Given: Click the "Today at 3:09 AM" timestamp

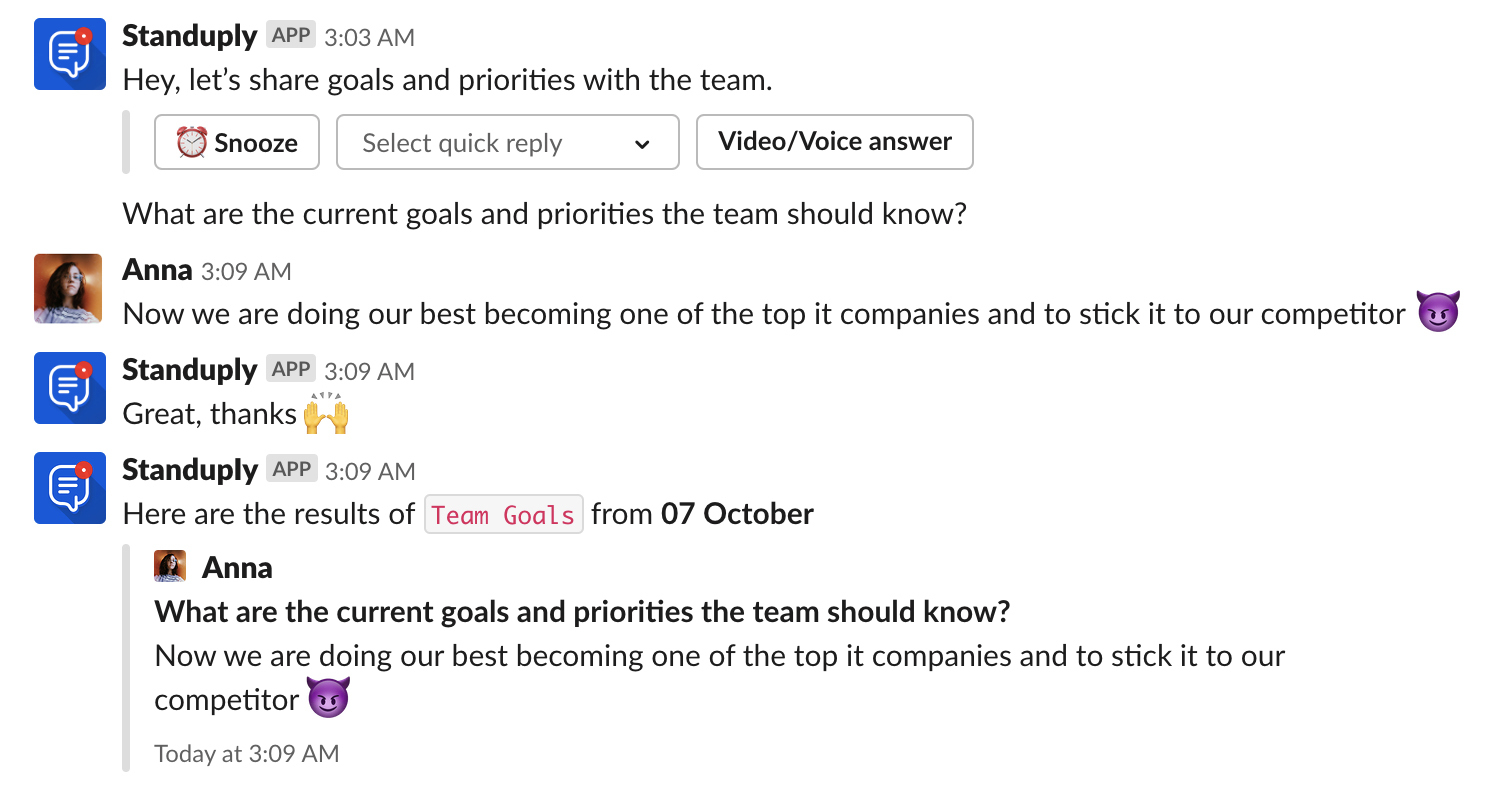Looking at the screenshot, I should (246, 753).
